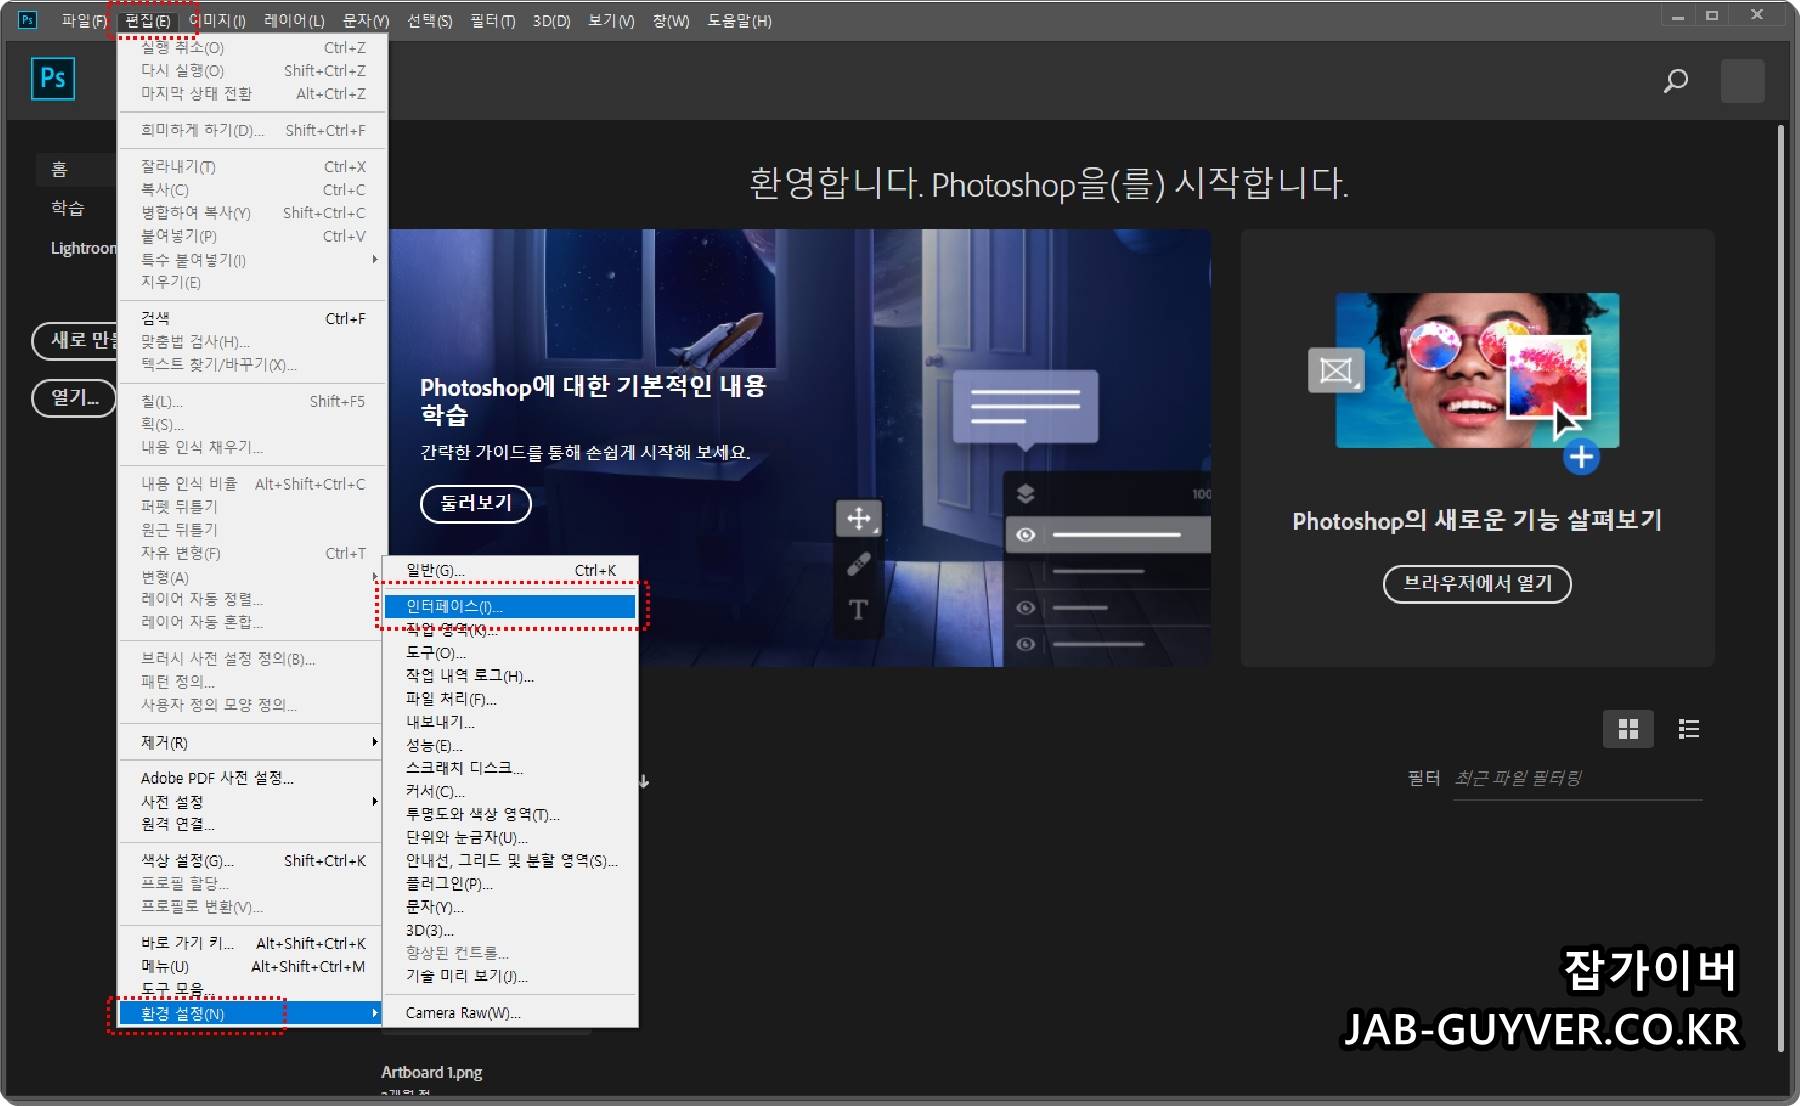Go to the 학습 sidebar tab
This screenshot has width=1800, height=1106.
[x=68, y=208]
